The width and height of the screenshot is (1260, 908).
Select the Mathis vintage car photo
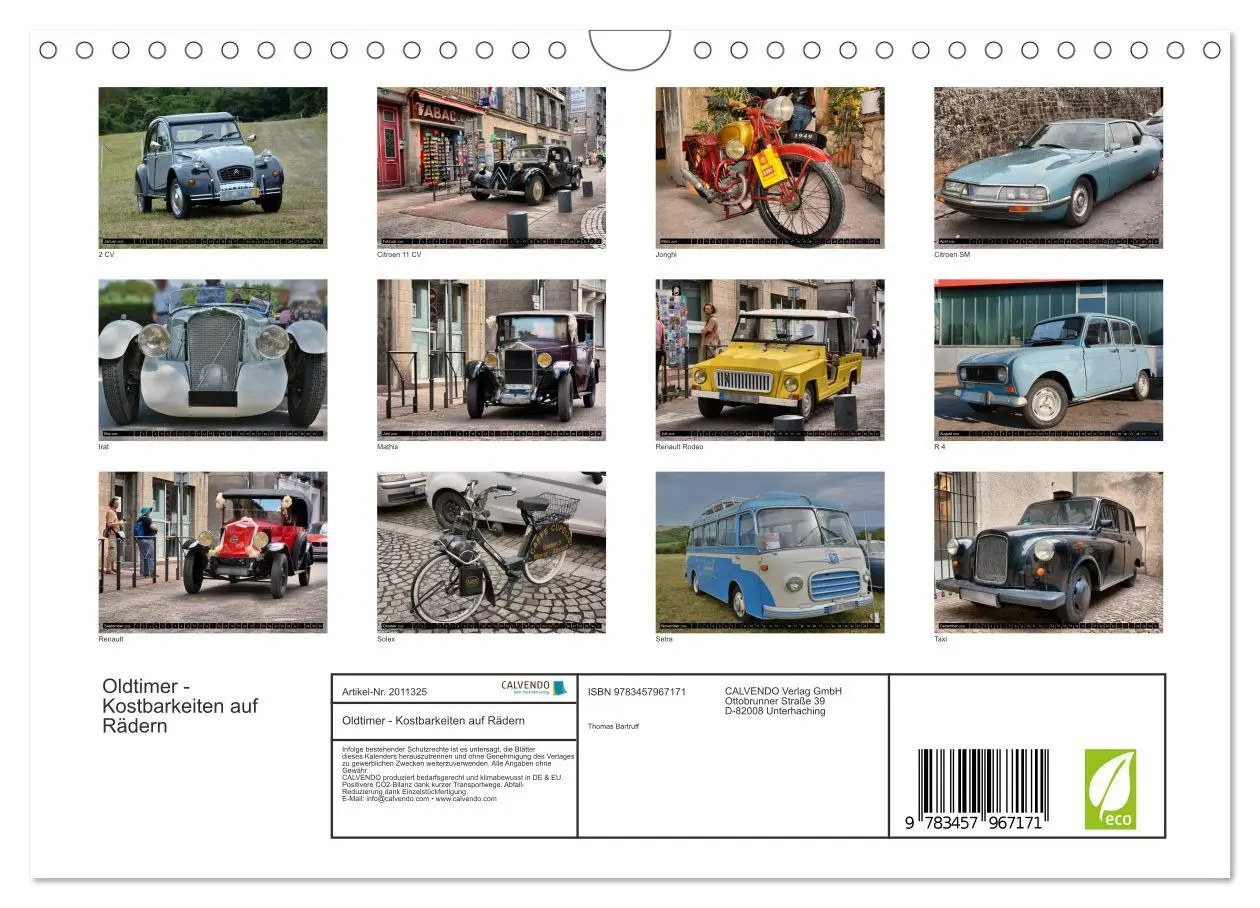pos(491,360)
